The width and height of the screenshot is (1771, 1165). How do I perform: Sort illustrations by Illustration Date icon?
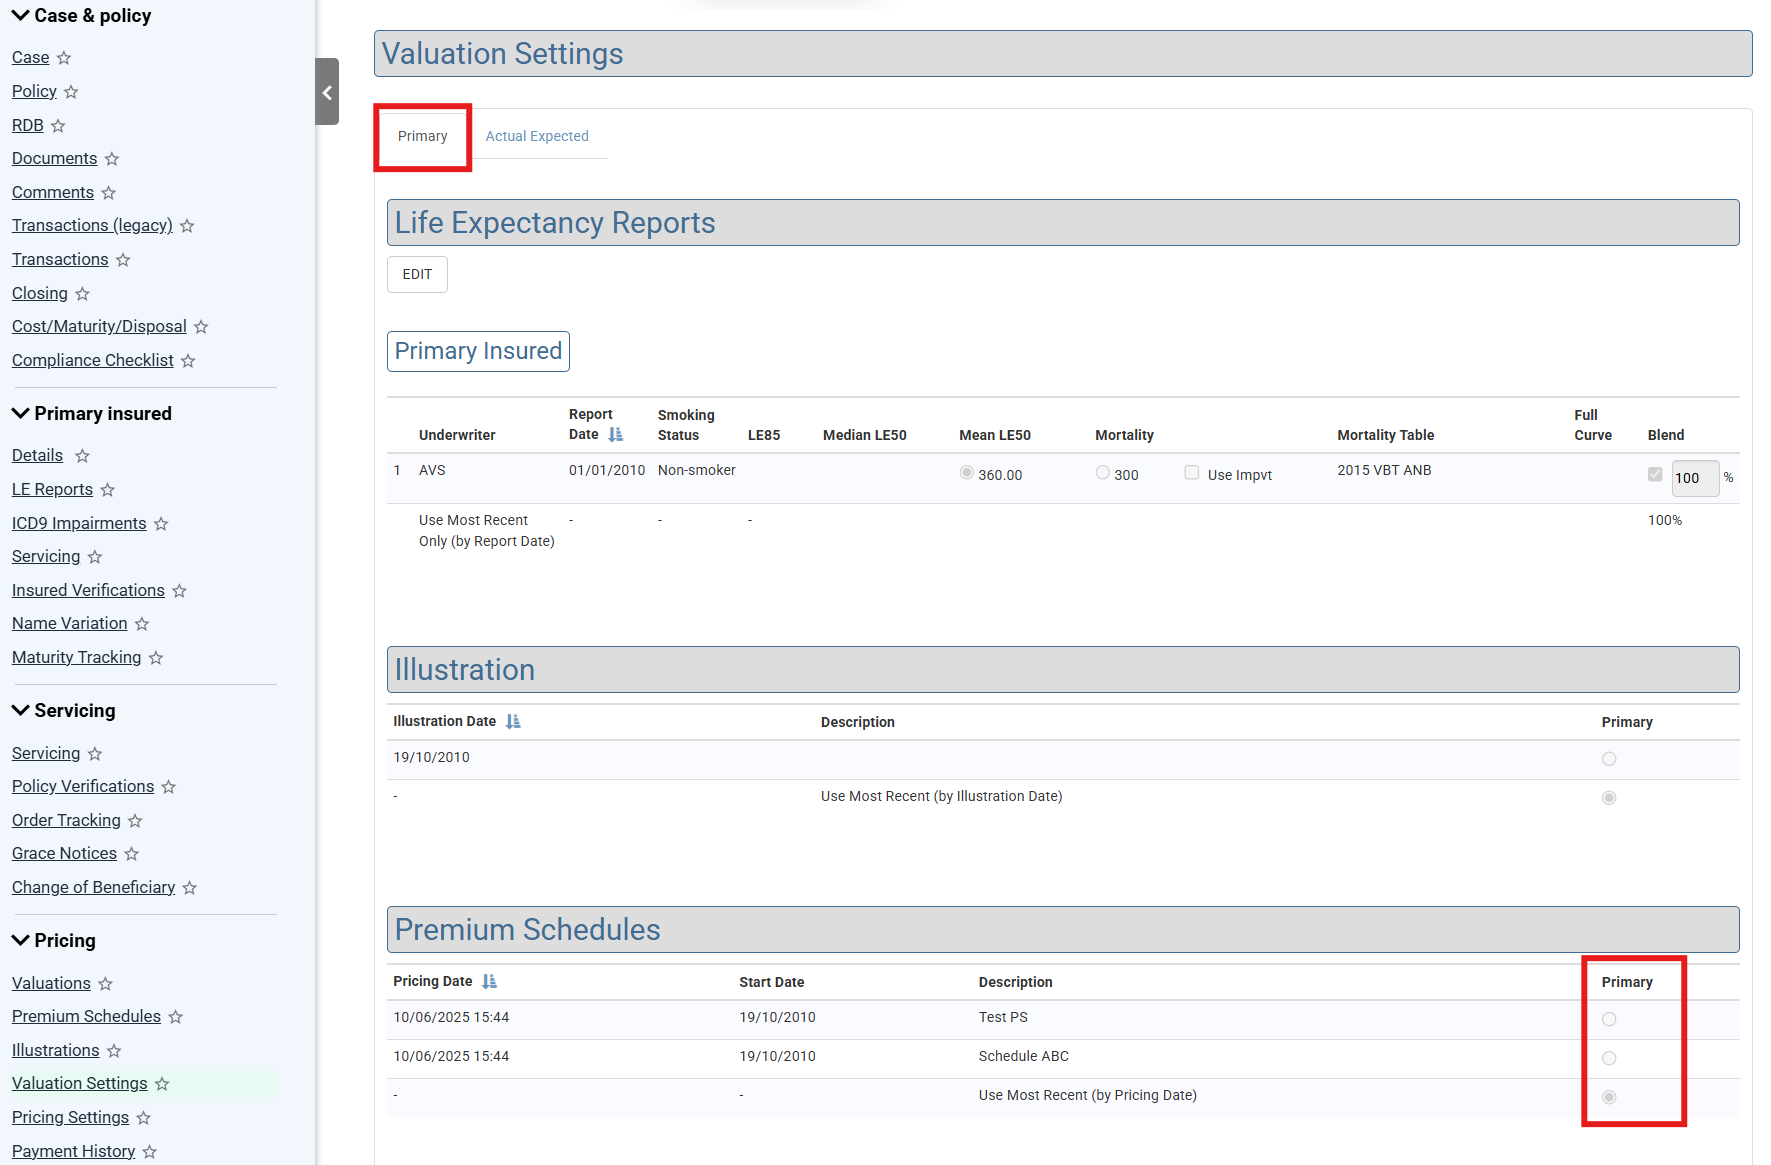[513, 722]
